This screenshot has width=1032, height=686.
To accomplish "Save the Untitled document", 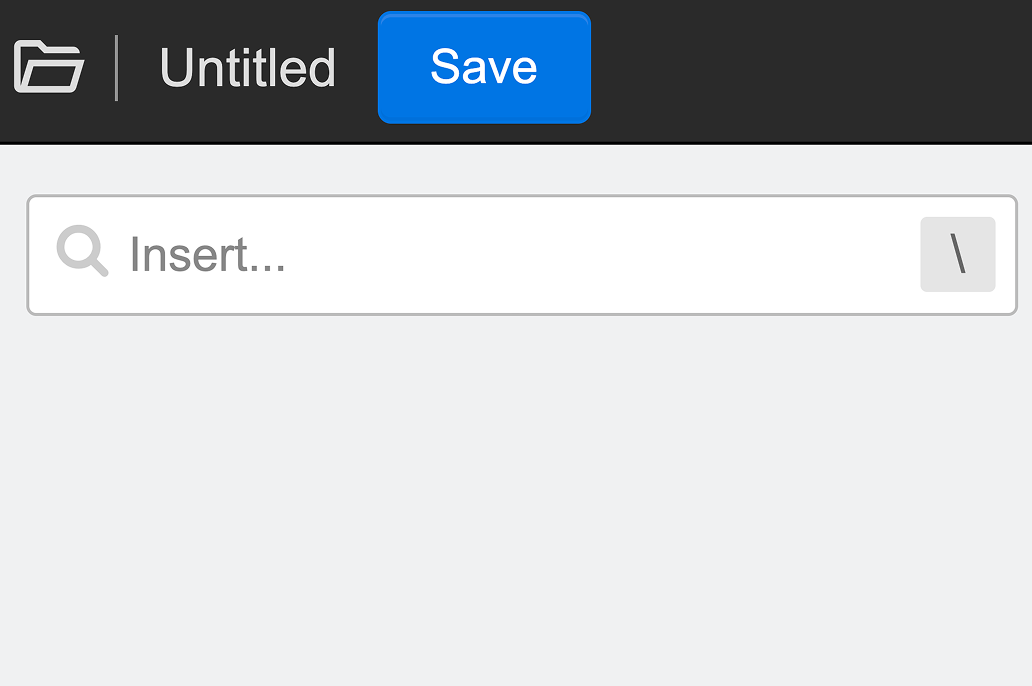I will click(484, 67).
